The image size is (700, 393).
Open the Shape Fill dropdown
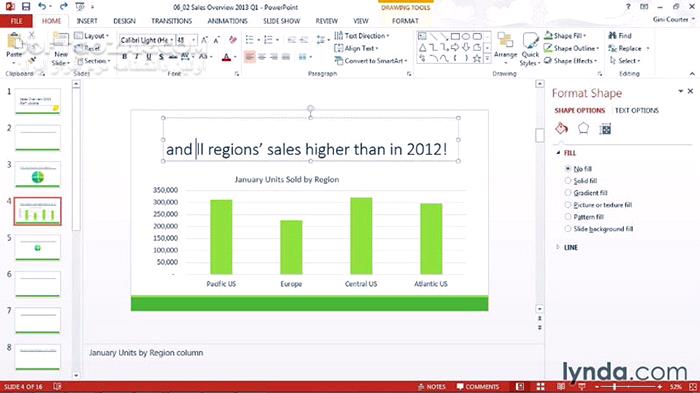click(565, 36)
